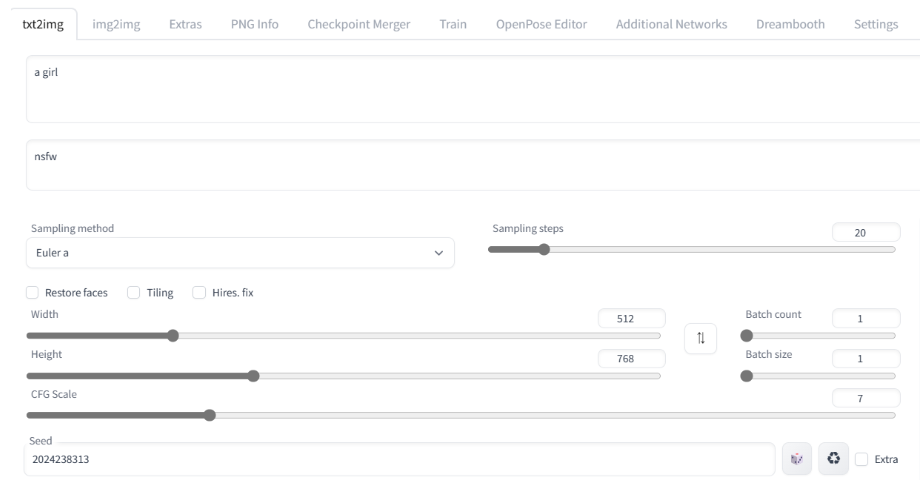This screenshot has height=484, width=923.
Task: Switch to the Additional Networks tab
Action: point(671,24)
